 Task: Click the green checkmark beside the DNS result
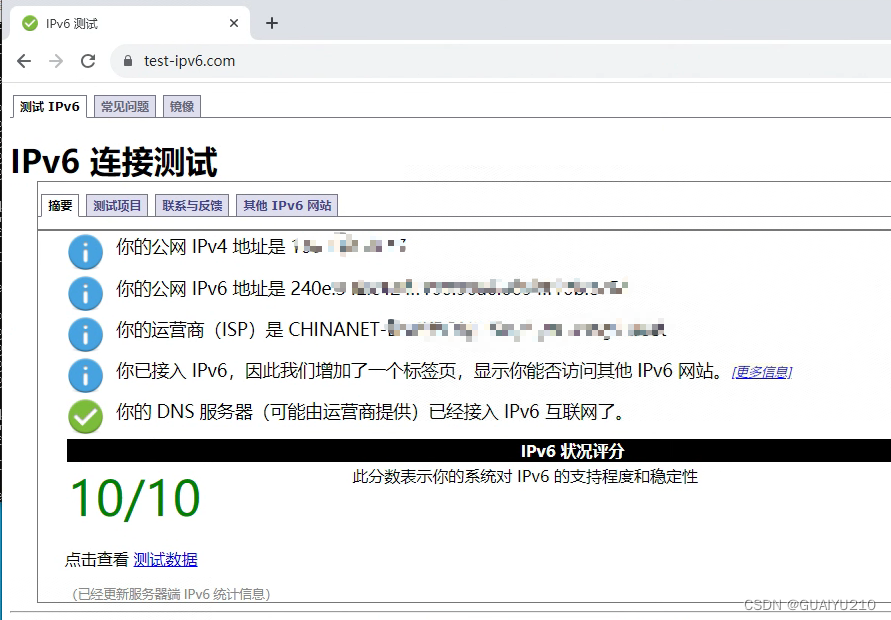[x=85, y=416]
